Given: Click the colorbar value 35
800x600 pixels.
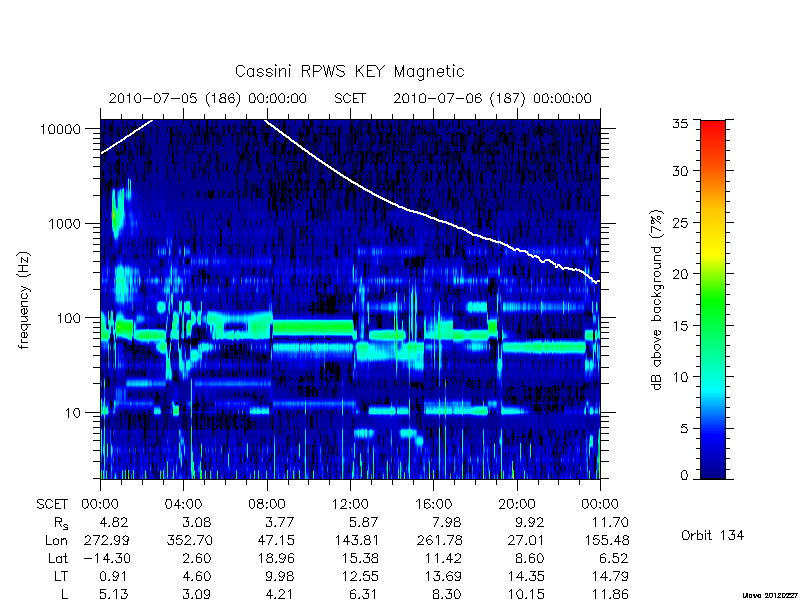Looking at the screenshot, I should coord(680,124).
